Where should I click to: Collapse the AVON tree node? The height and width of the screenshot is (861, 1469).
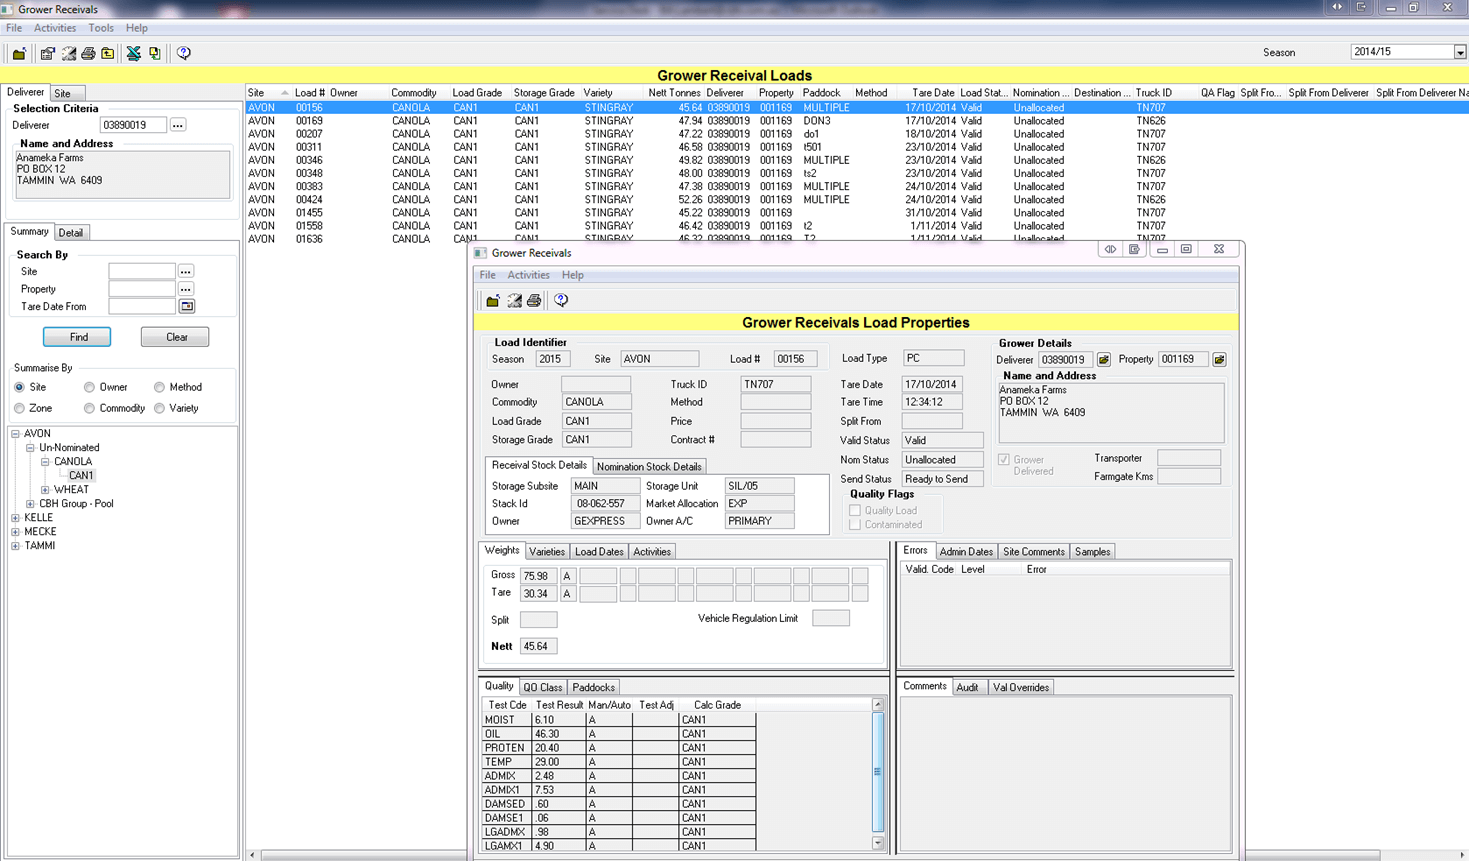(x=16, y=434)
